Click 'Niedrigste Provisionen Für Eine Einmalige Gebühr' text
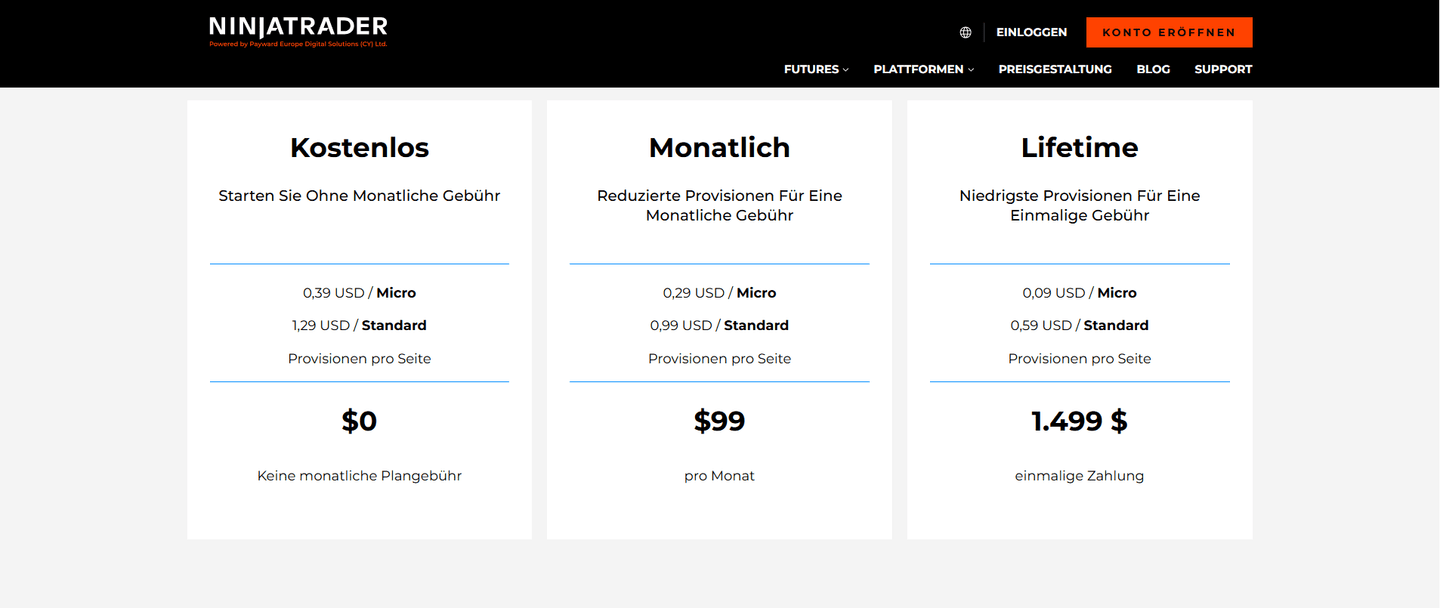The height and width of the screenshot is (608, 1440). point(1079,206)
